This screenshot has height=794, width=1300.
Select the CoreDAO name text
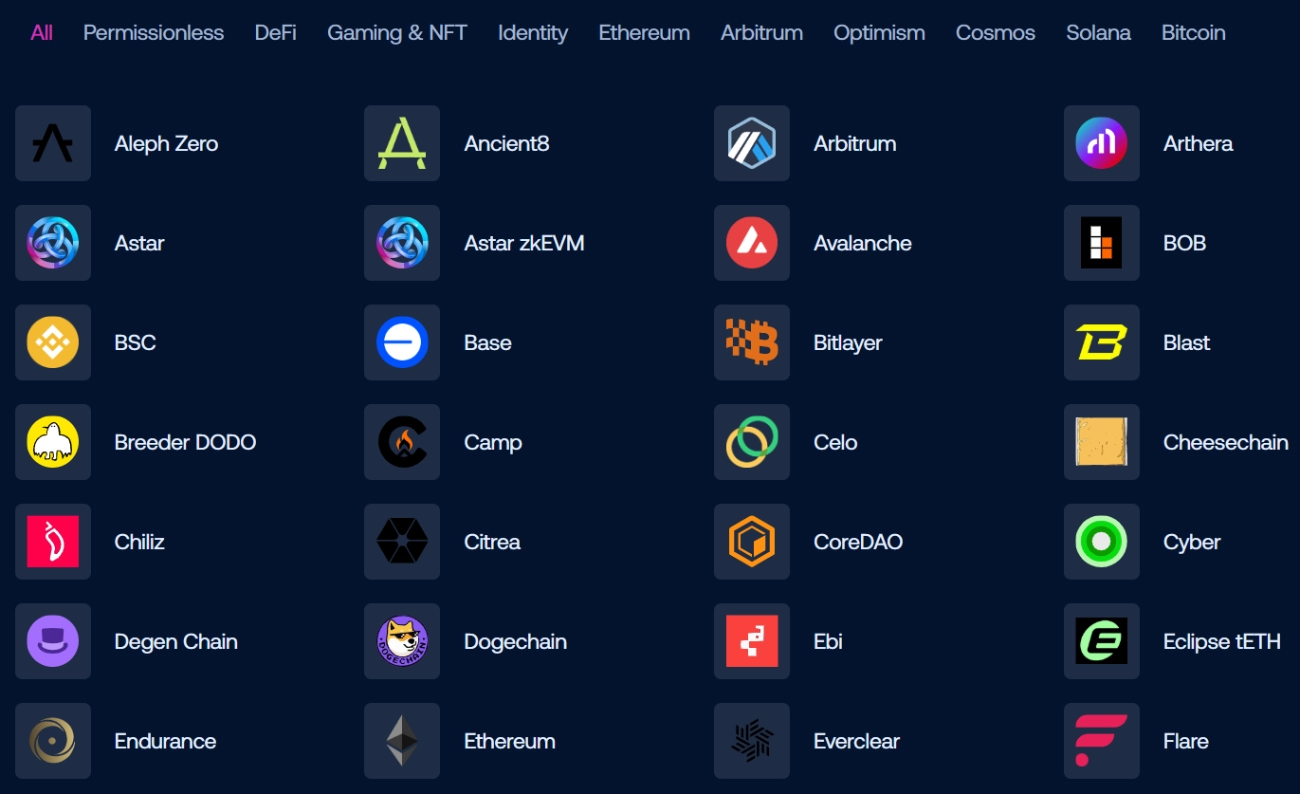pos(858,542)
